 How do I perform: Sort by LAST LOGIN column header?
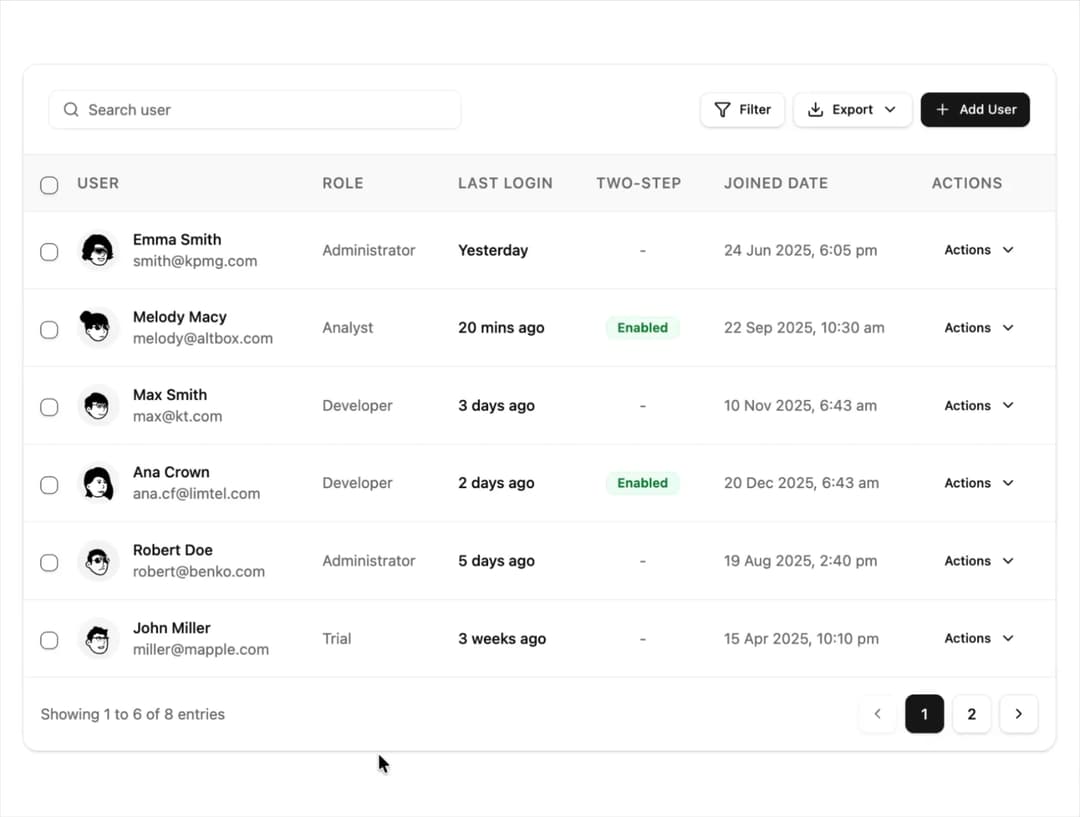505,183
